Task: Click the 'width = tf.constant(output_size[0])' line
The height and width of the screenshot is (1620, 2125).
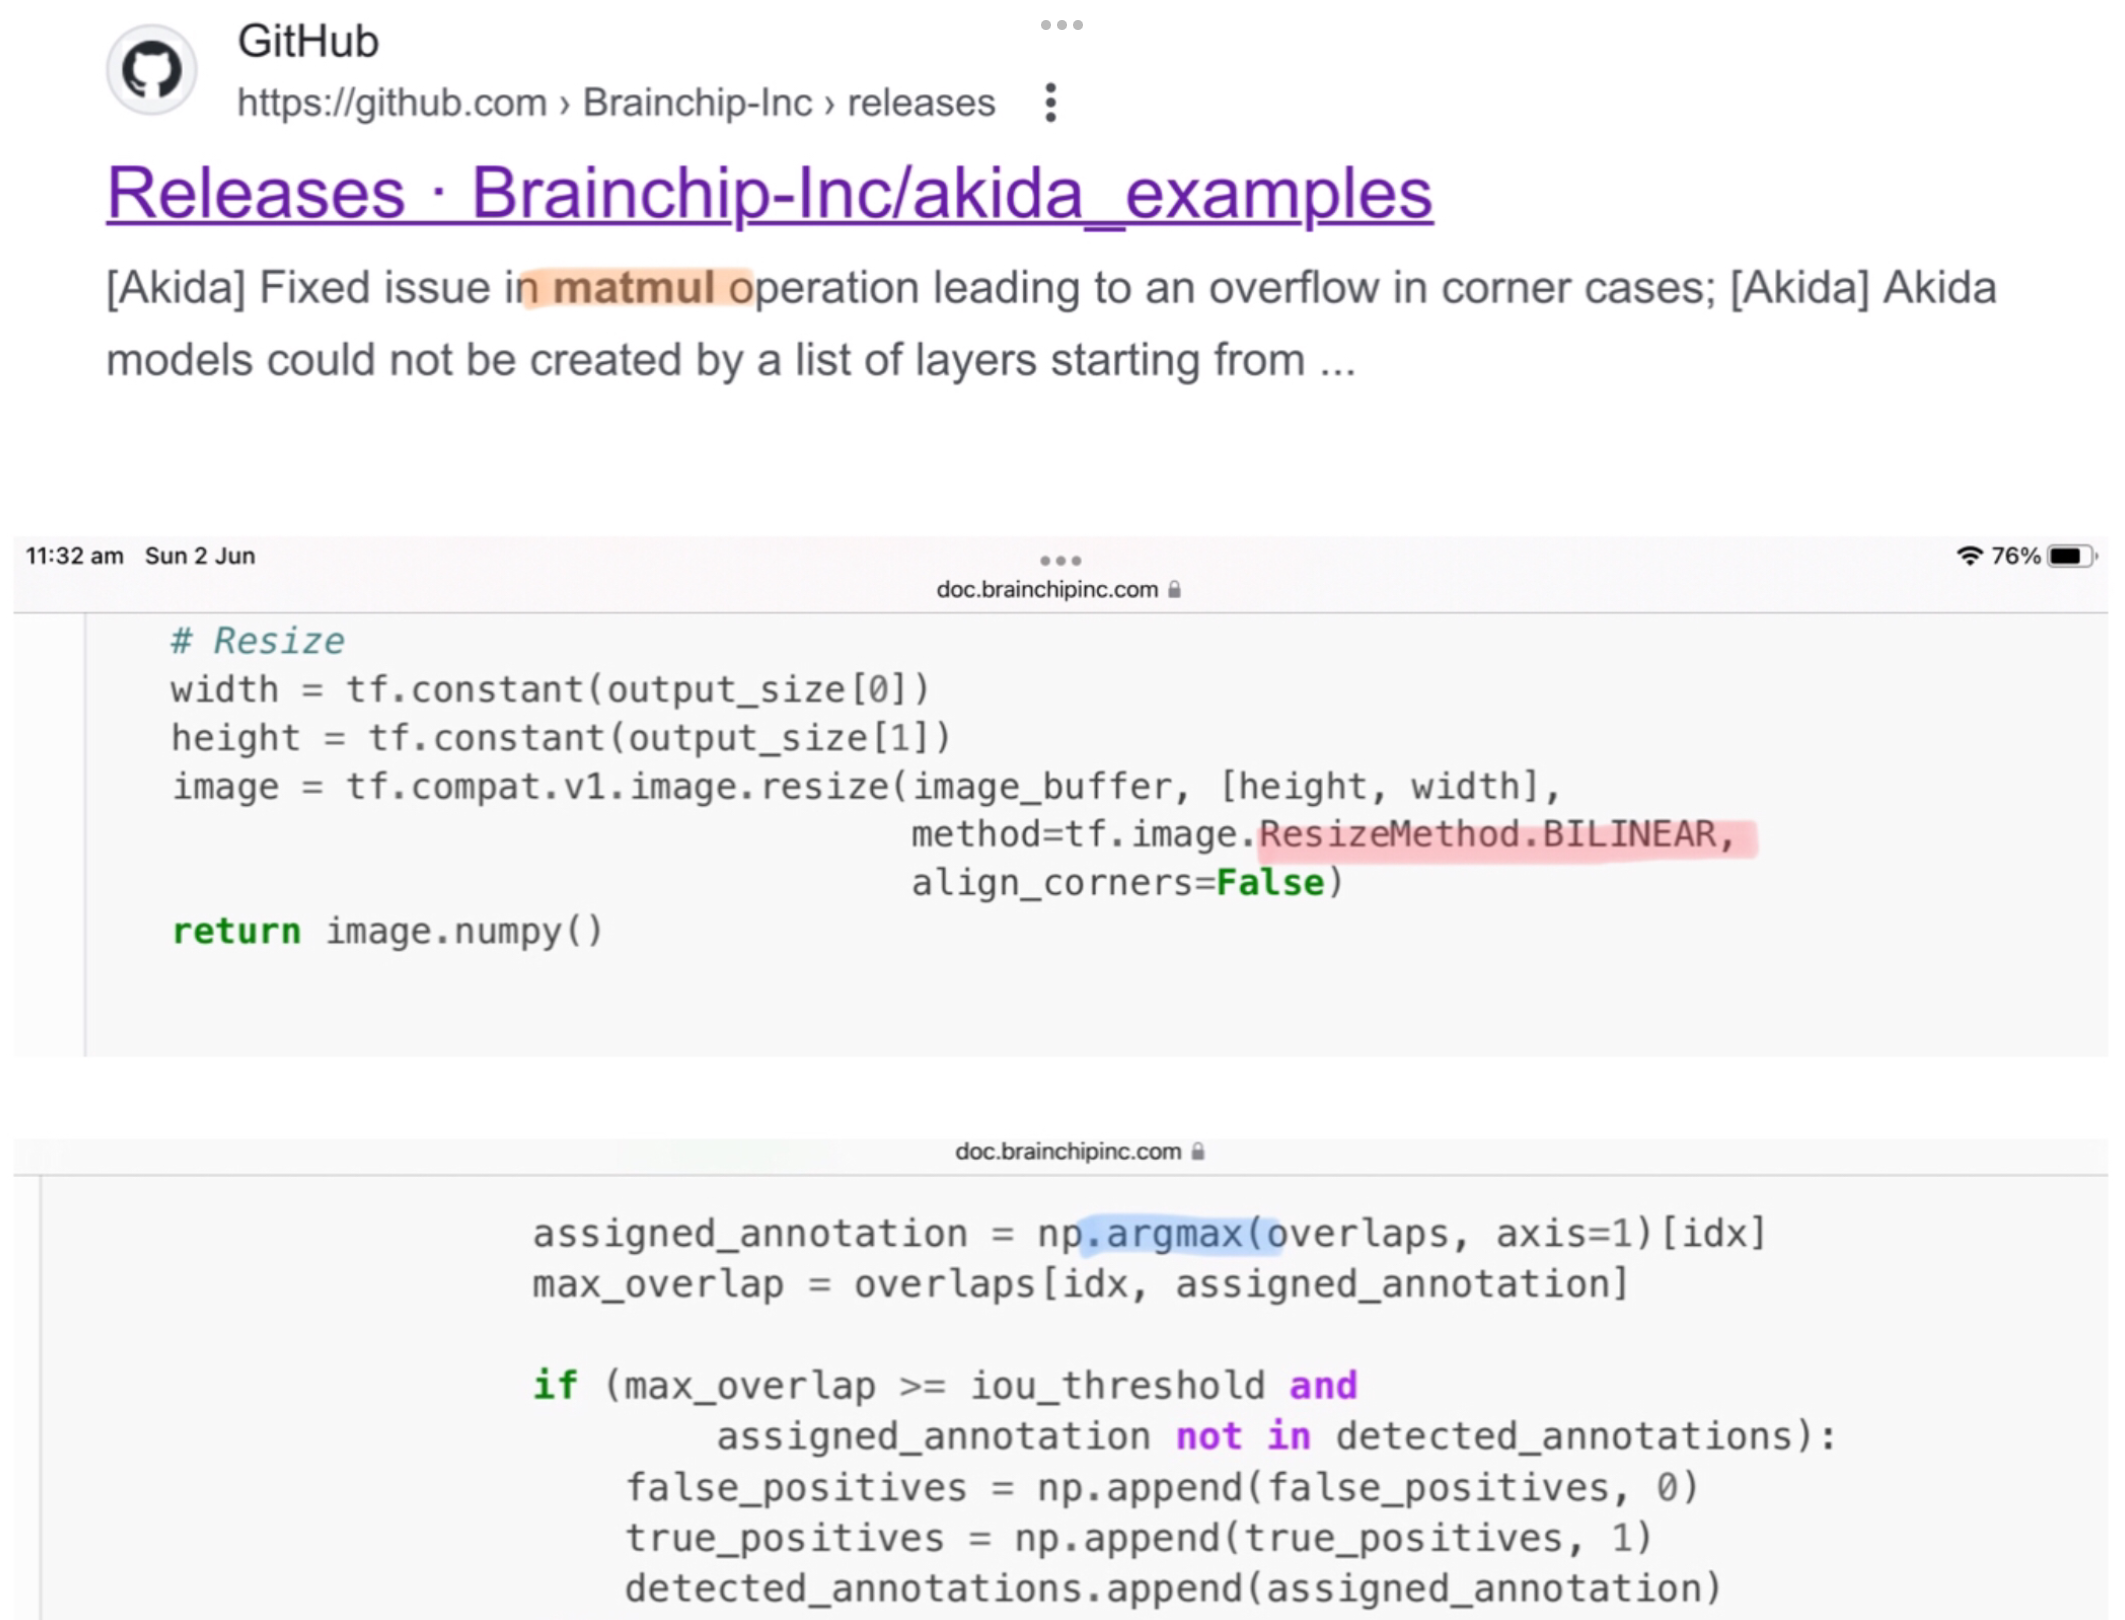Action: point(550,690)
